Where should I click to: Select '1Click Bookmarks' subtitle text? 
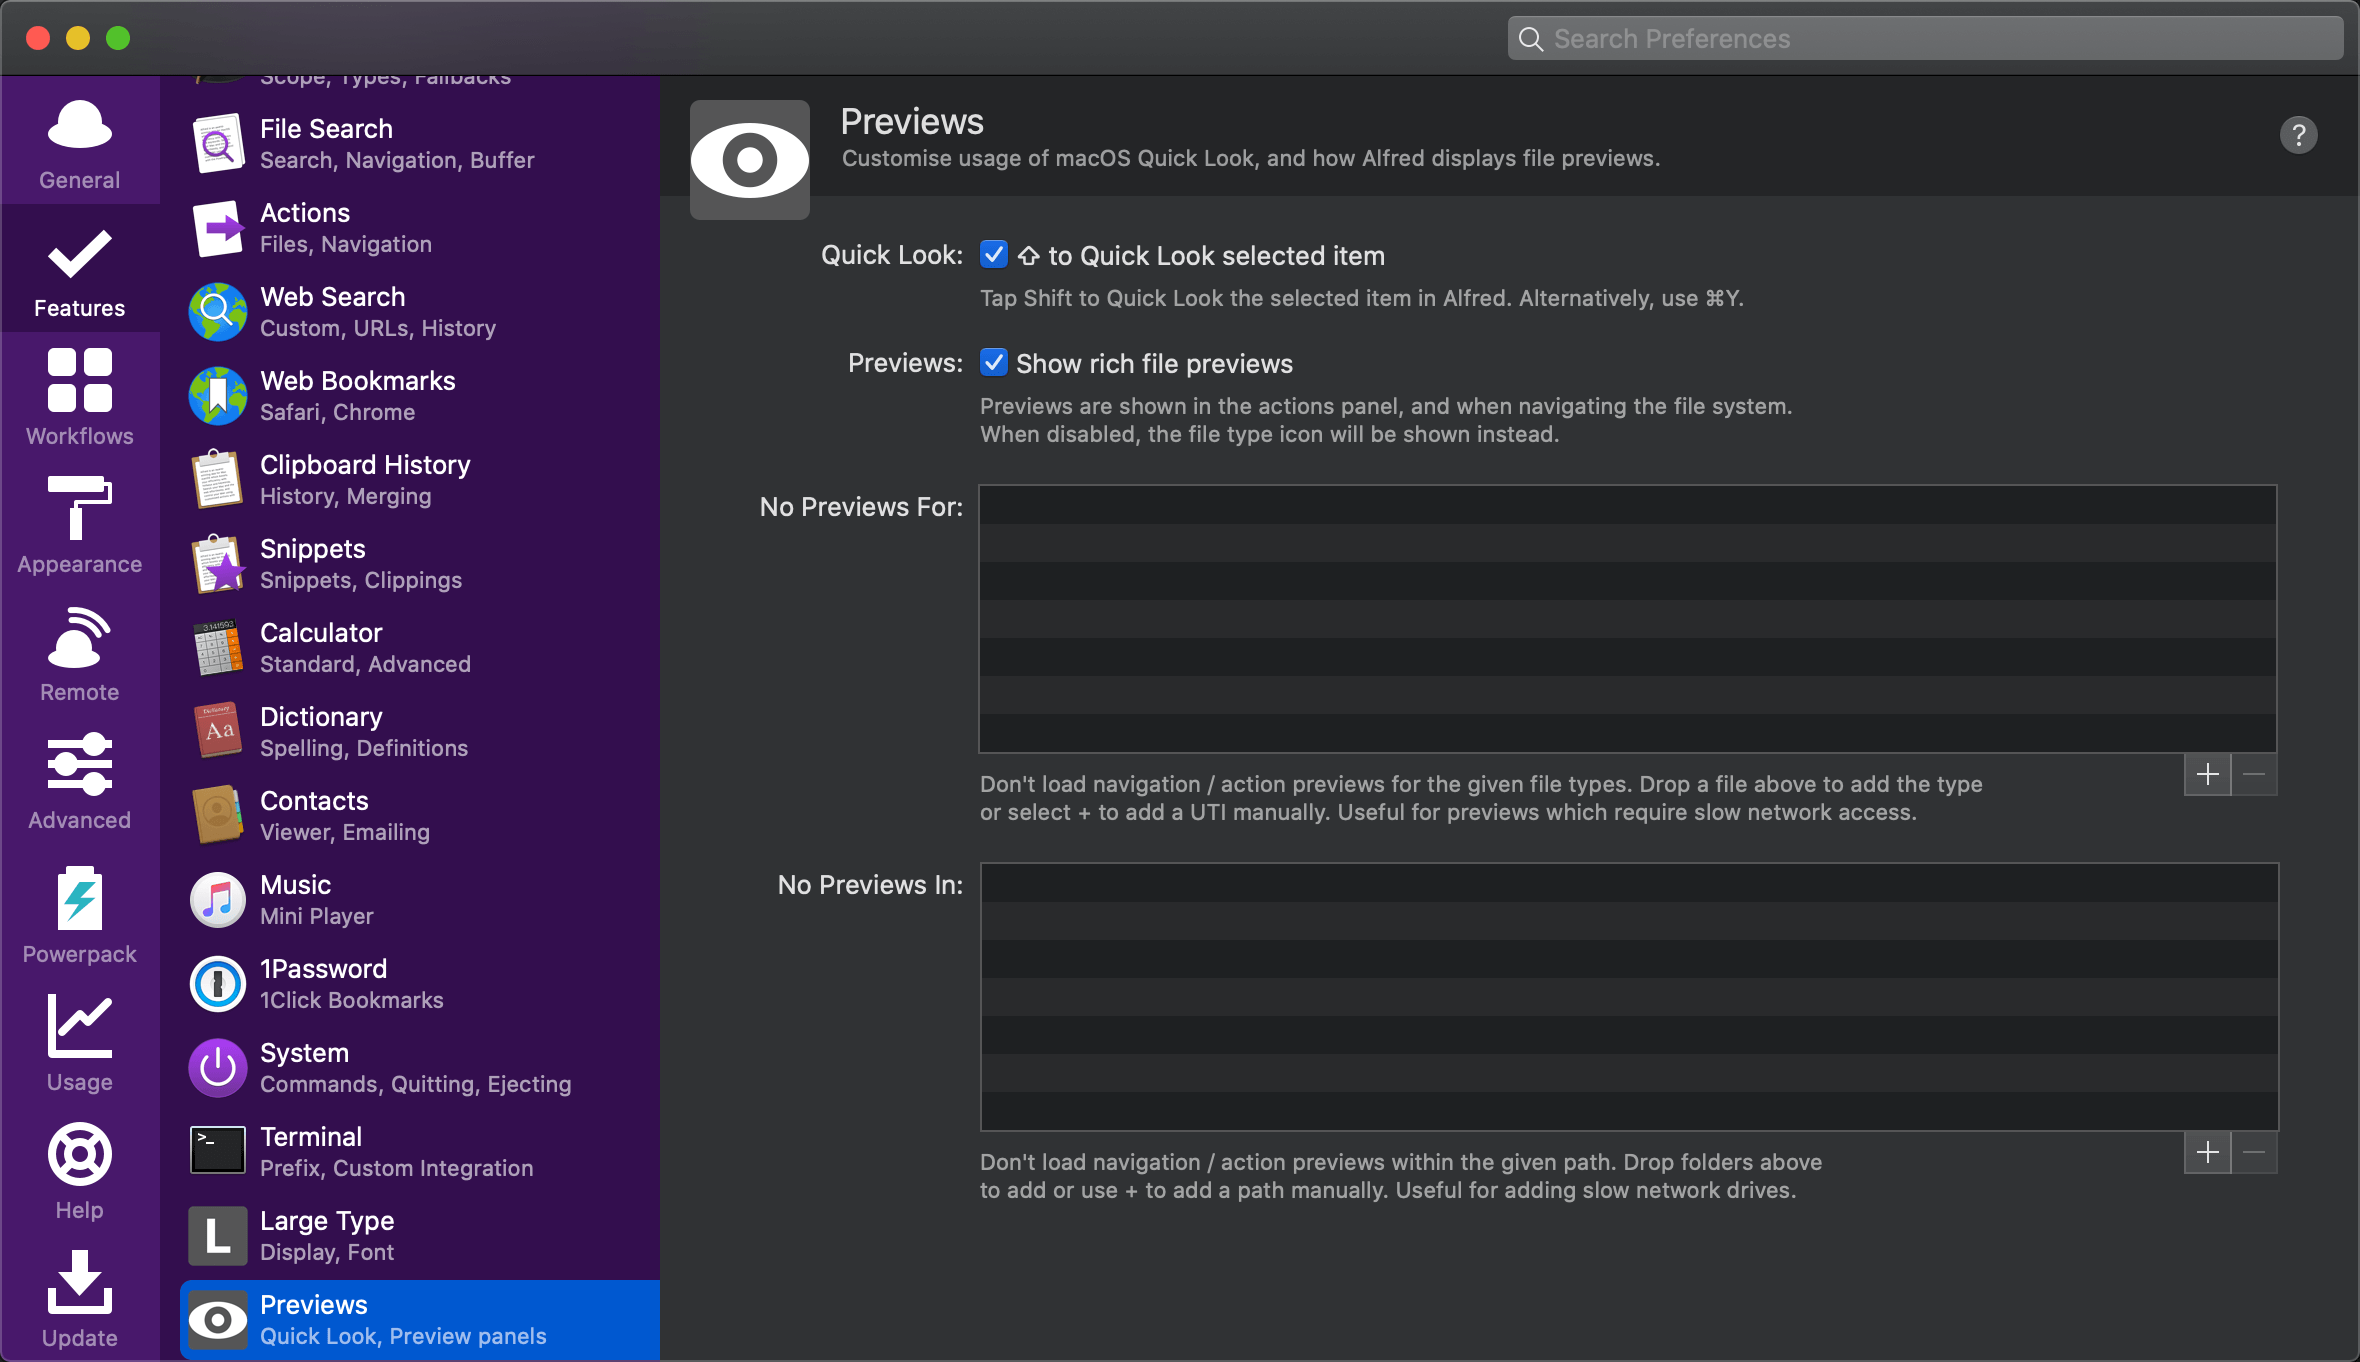pos(352,1001)
